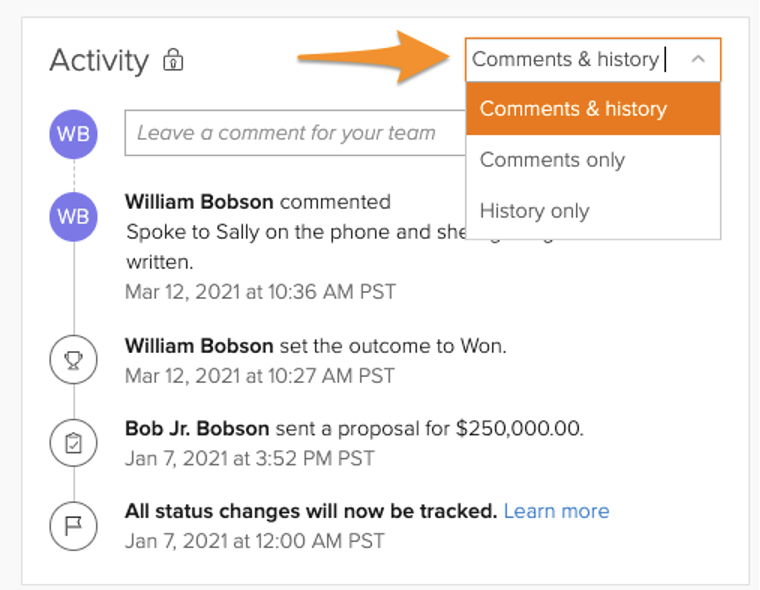Click the Activity heading
Screen dimensions: 760x590
click(x=99, y=60)
